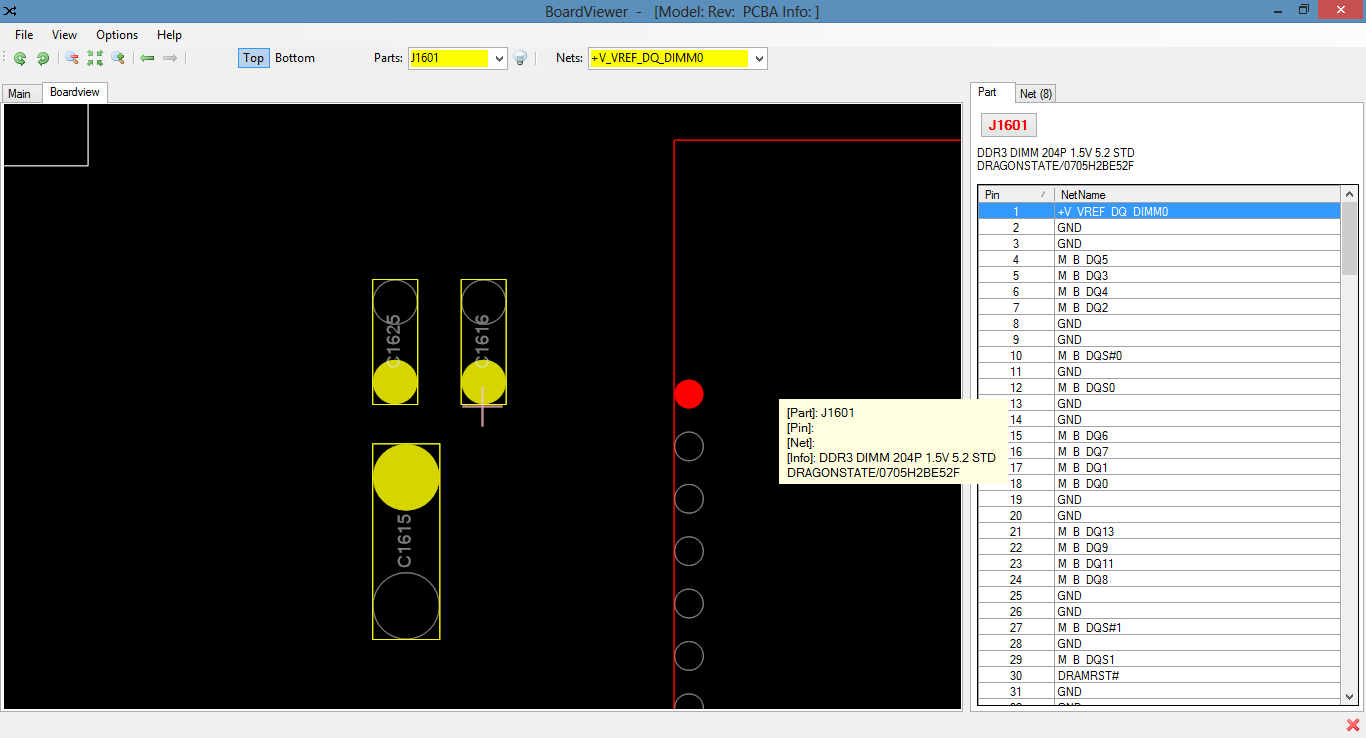
Task: Switch to Top board side view
Action: coord(254,58)
